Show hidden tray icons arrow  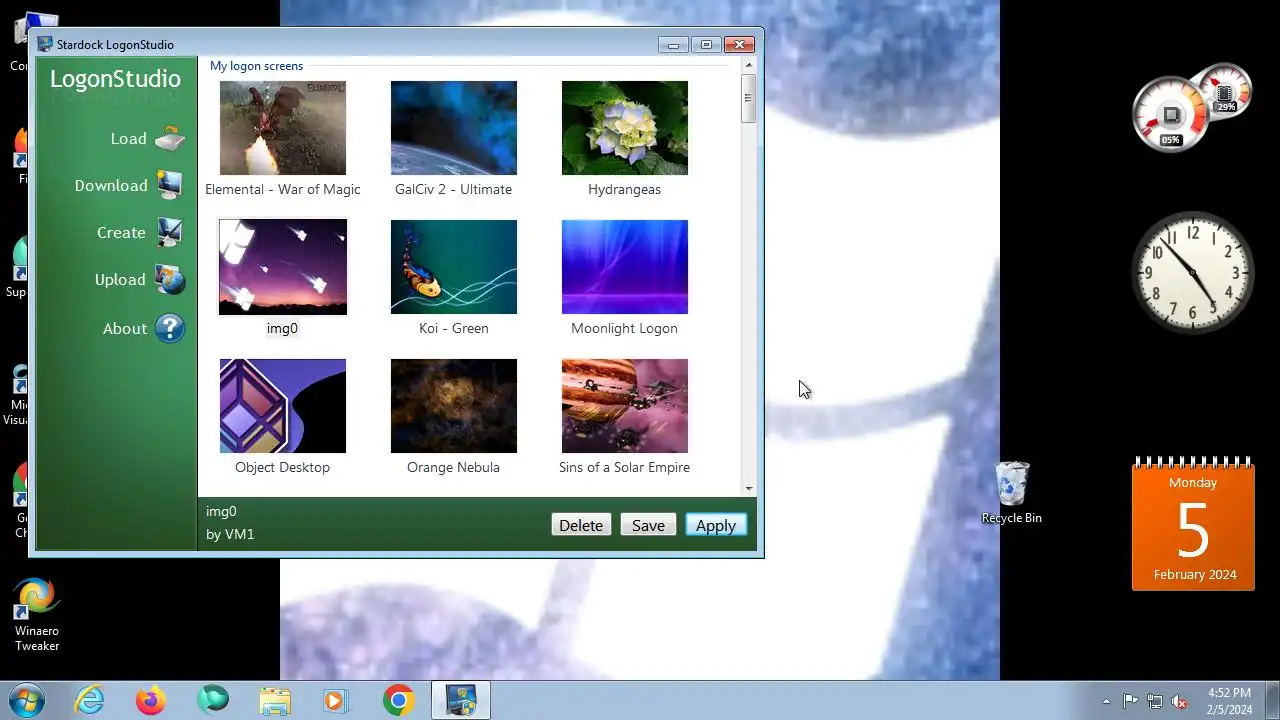[1106, 701]
